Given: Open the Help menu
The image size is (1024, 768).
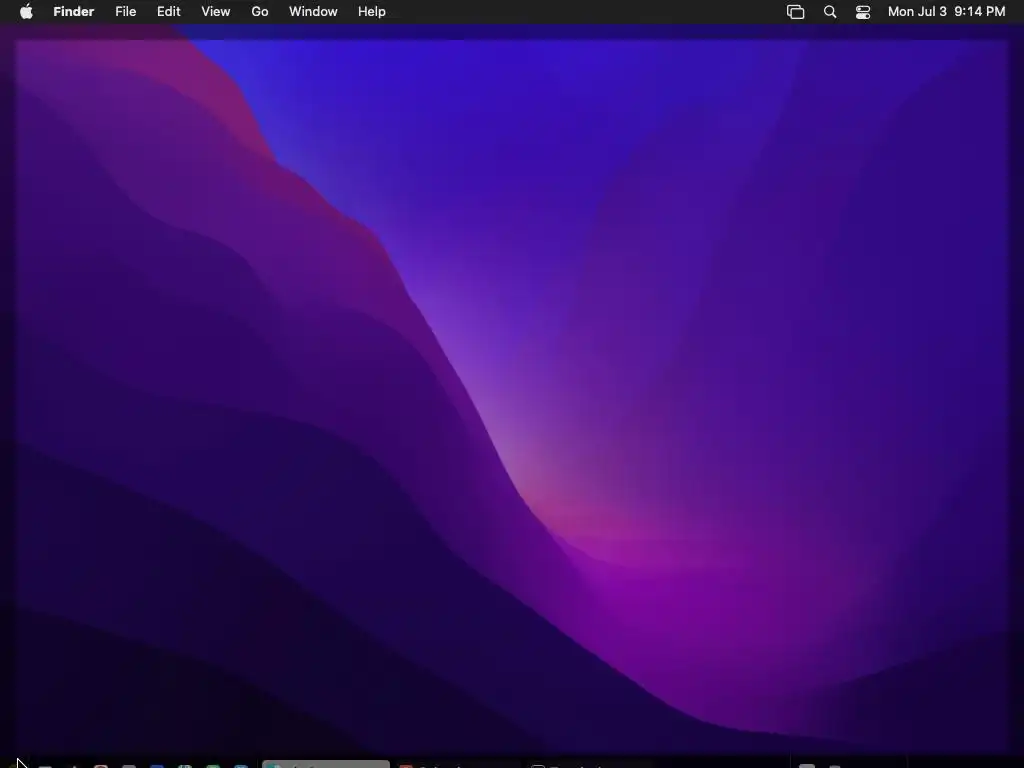Looking at the screenshot, I should [x=372, y=12].
